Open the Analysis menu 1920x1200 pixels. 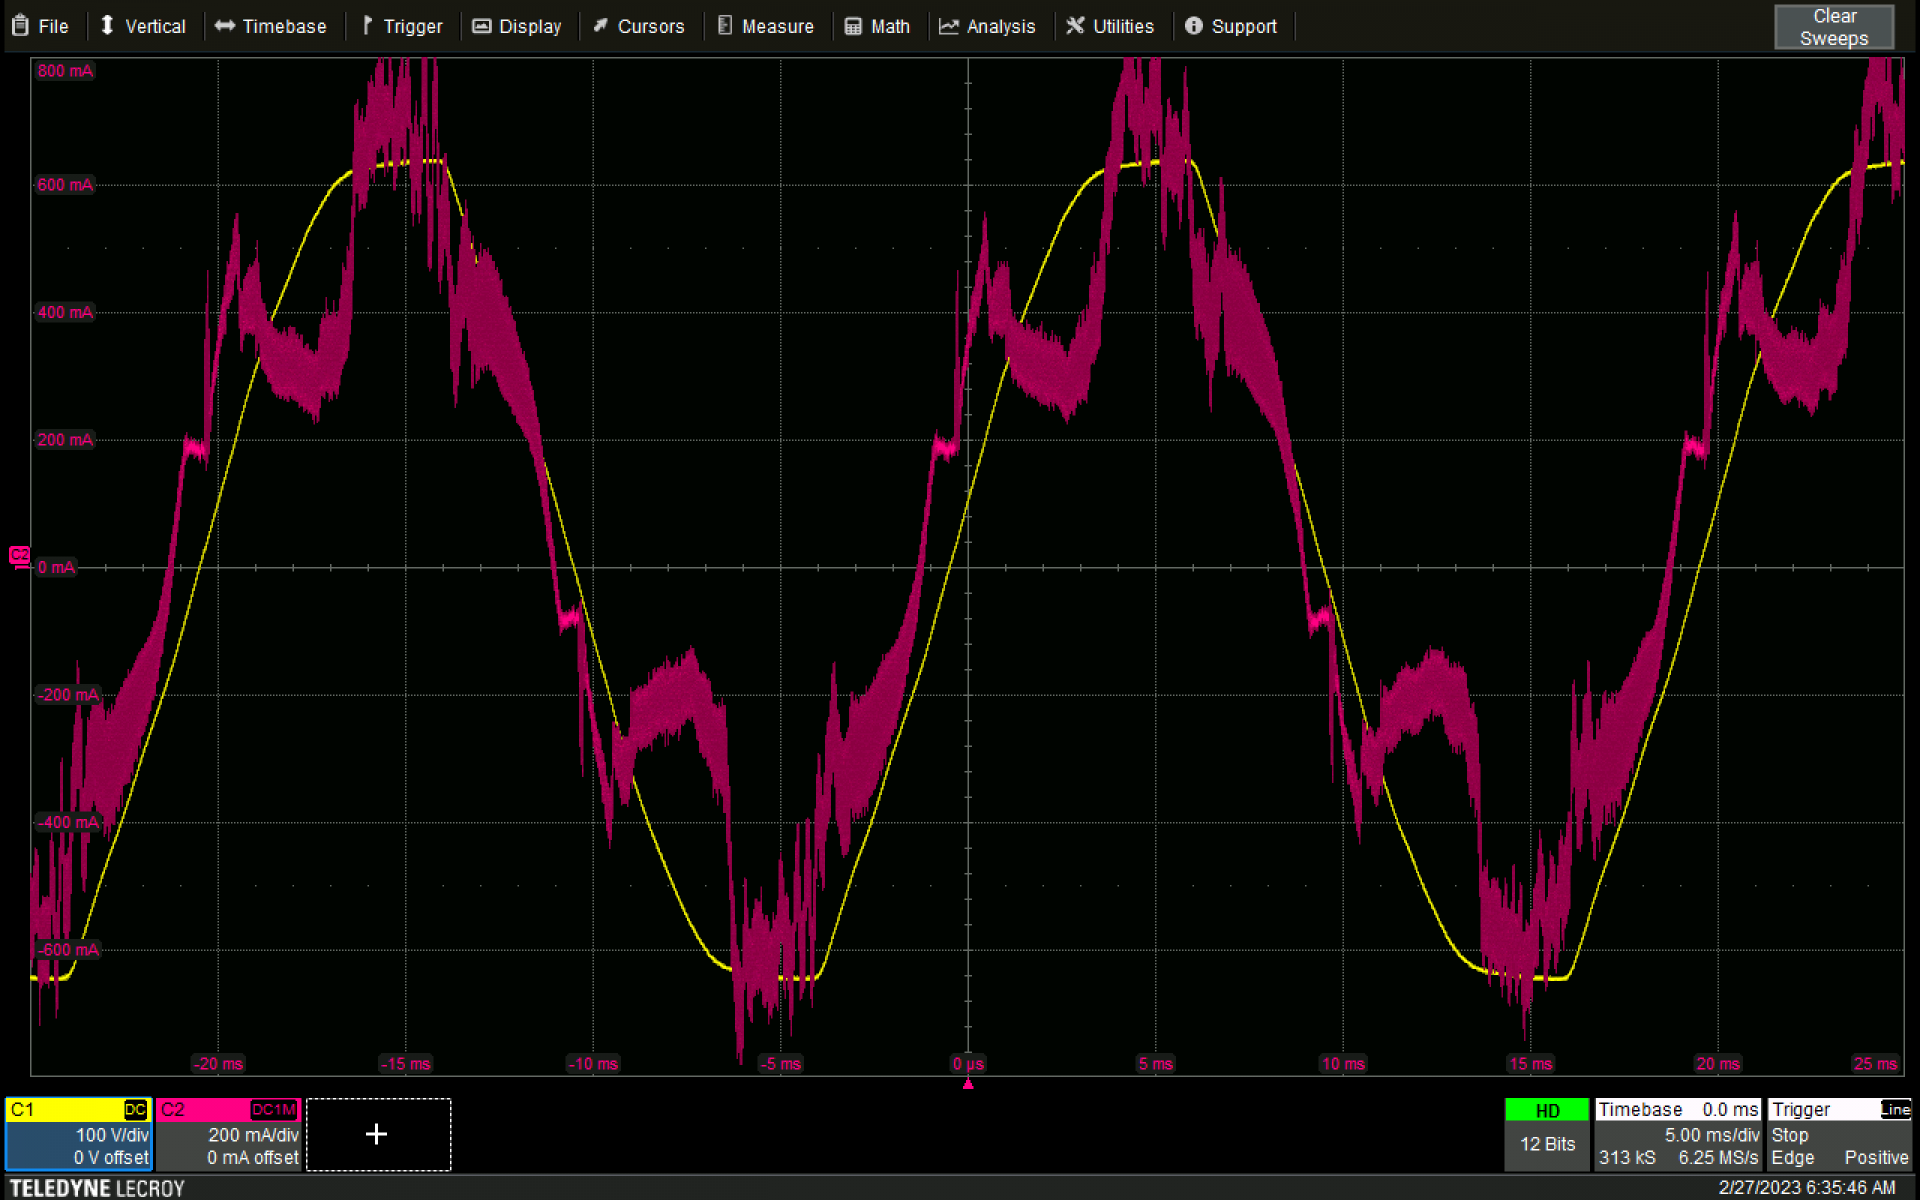pyautogui.click(x=987, y=26)
